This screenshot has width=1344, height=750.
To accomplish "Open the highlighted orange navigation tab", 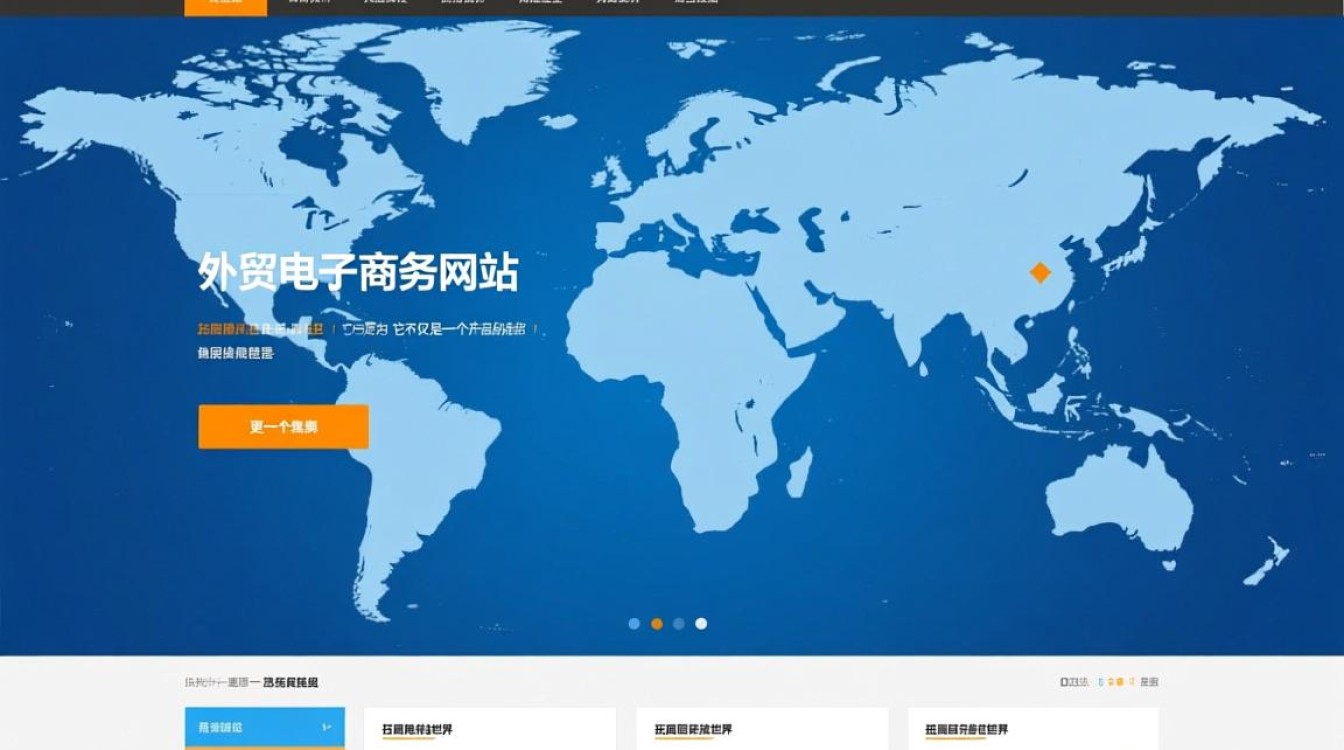I will (226, 5).
